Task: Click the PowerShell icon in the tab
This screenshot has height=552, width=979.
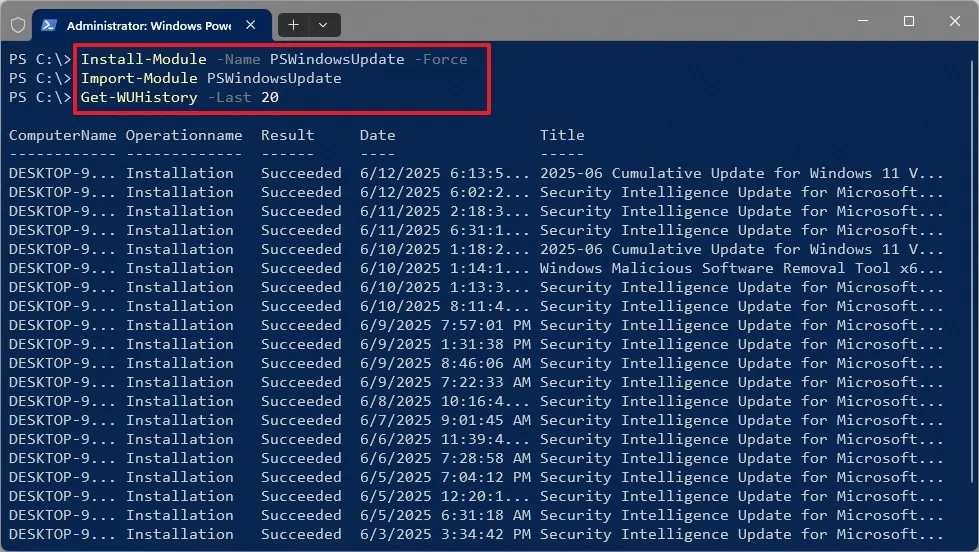Action: pyautogui.click(x=49, y=25)
